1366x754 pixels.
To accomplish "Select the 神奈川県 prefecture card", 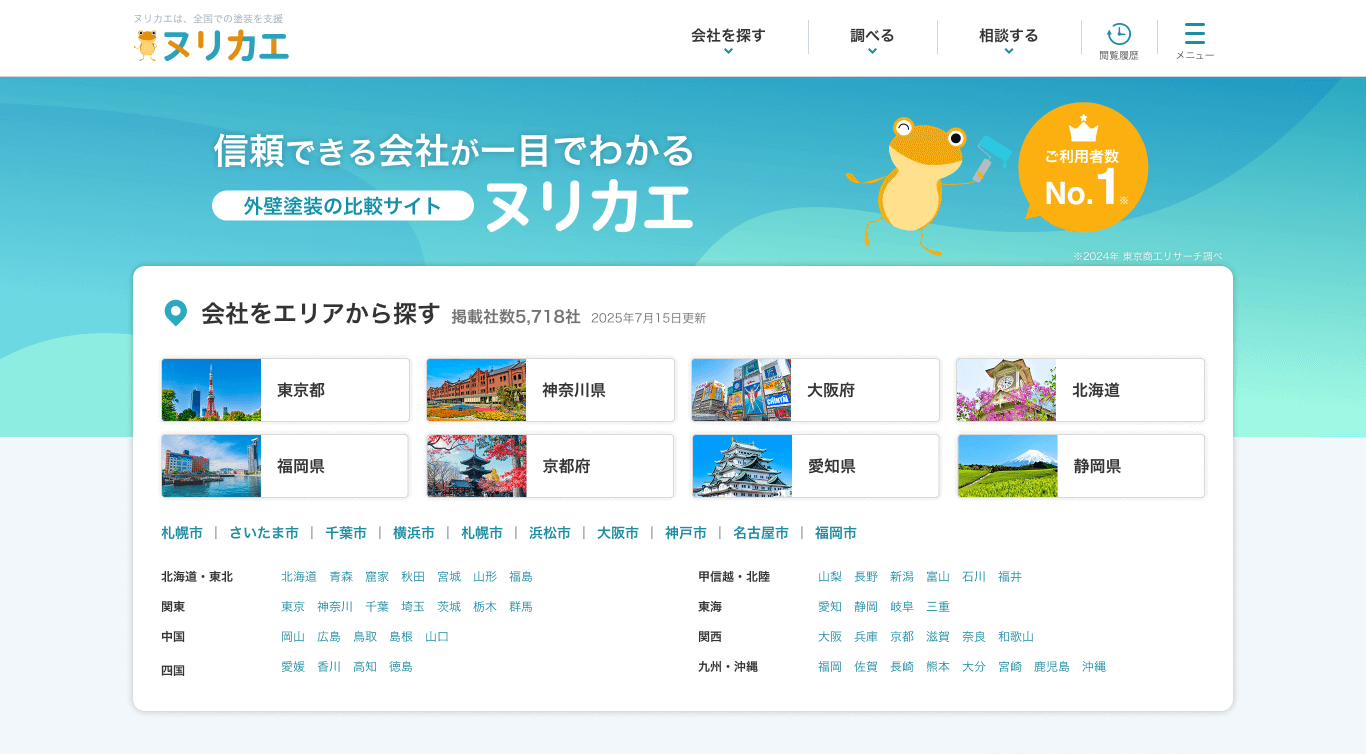I will point(549,390).
